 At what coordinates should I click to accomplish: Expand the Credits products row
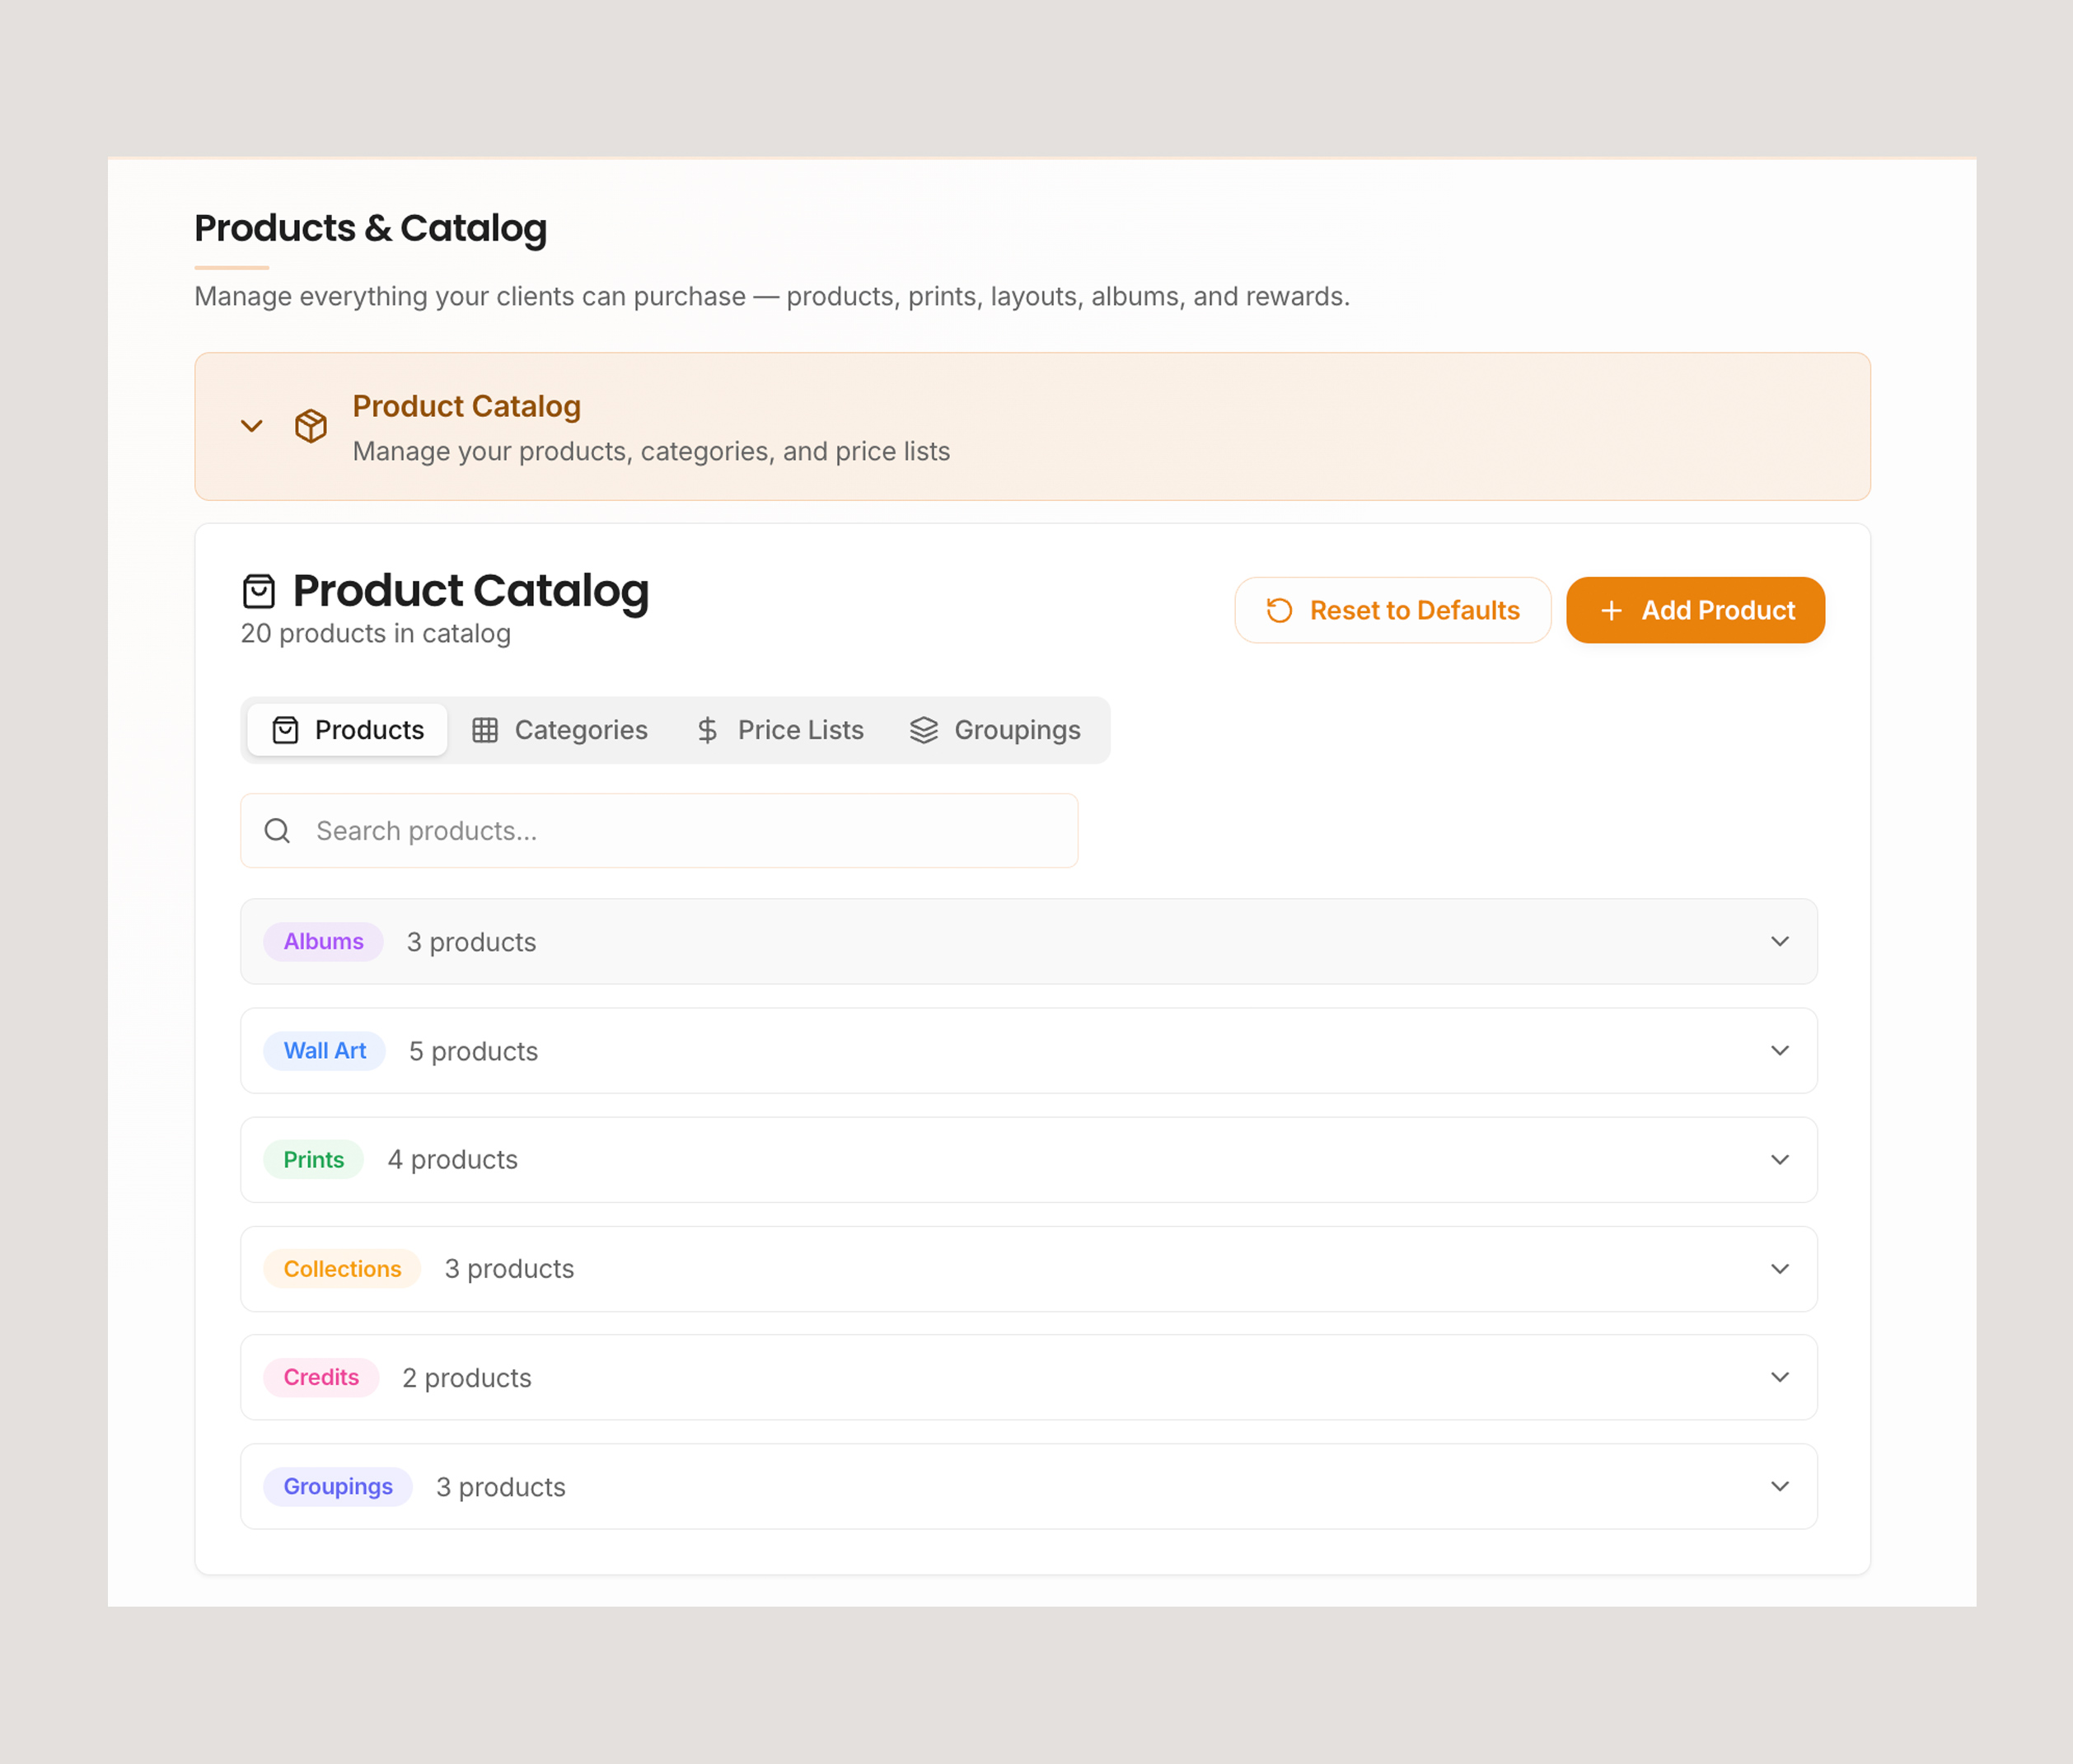1779,1377
